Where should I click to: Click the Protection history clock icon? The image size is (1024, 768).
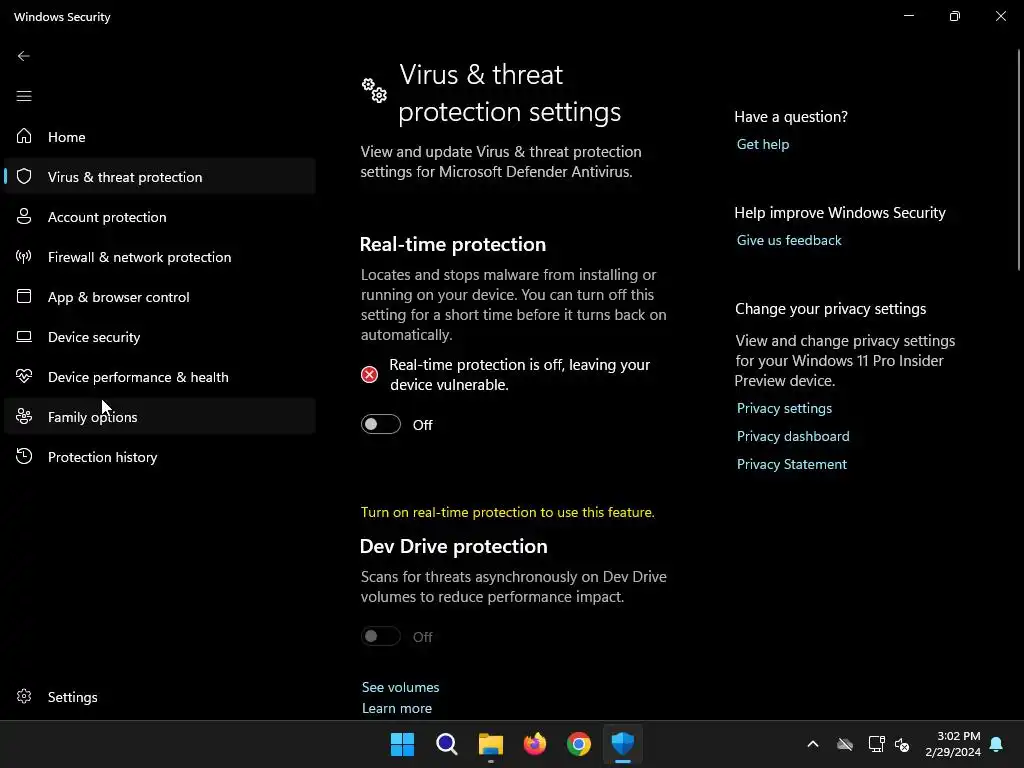pyautogui.click(x=24, y=456)
